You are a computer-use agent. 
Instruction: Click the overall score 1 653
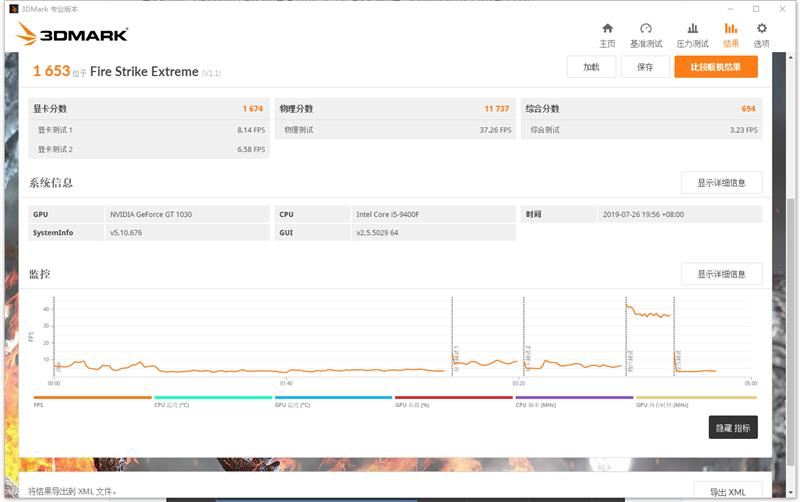[51, 71]
